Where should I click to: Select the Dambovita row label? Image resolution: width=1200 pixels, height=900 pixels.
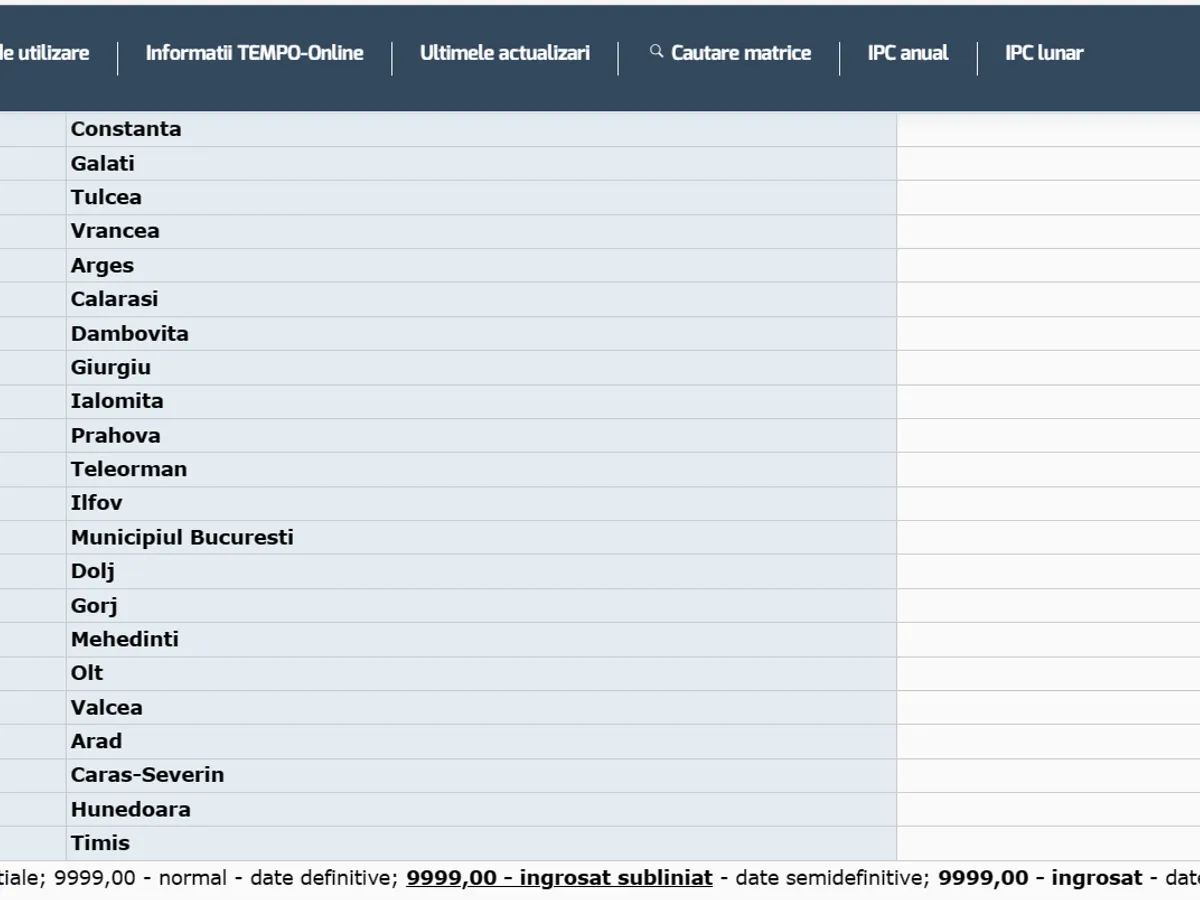129,333
